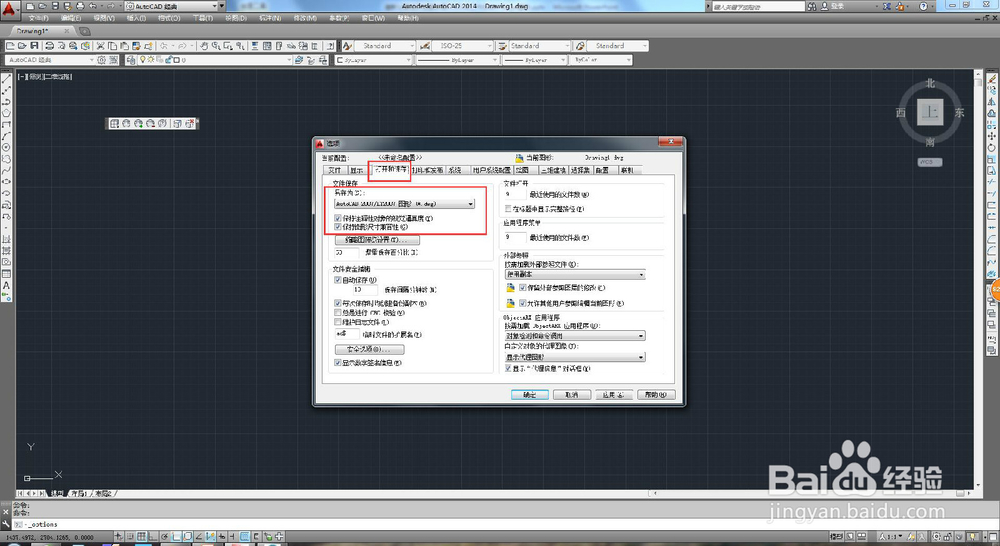Click the Undo arrow in quick access toolbar
The image size is (1000, 546).
pyautogui.click(x=92, y=6)
